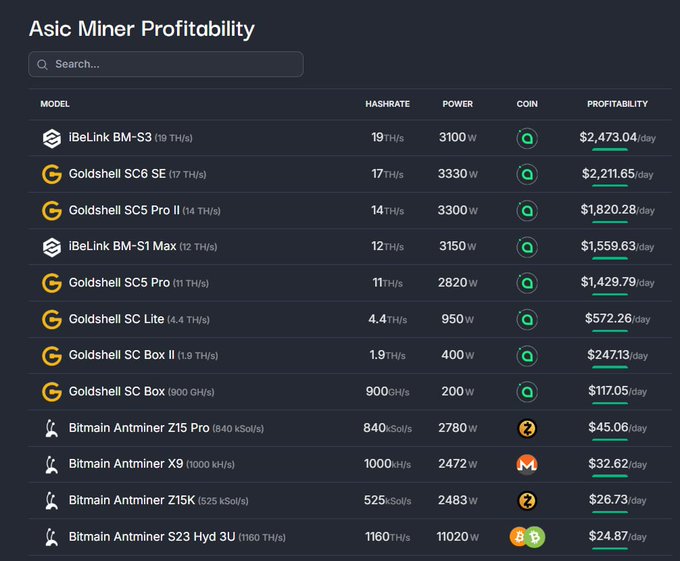Sort by the HASHRATE column header
This screenshot has width=680, height=561.
click(x=387, y=104)
